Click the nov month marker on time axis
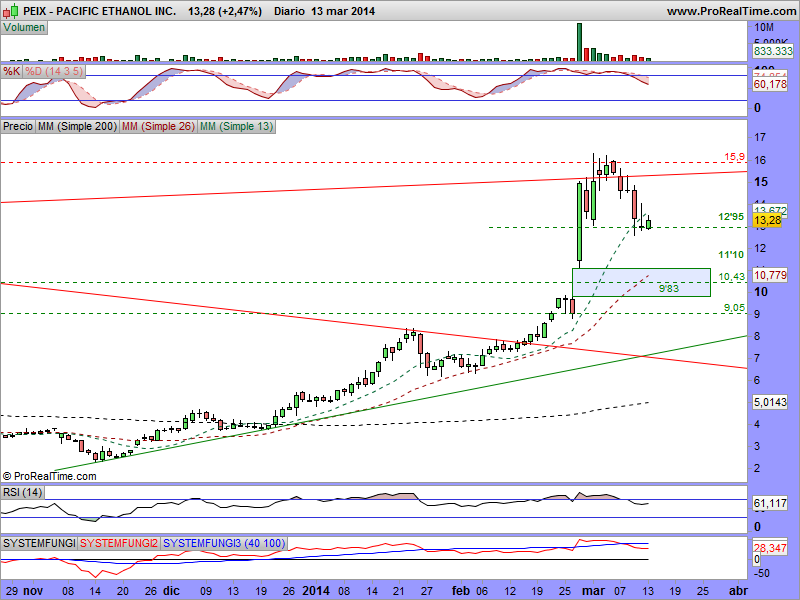The image size is (800, 600). pos(33,591)
